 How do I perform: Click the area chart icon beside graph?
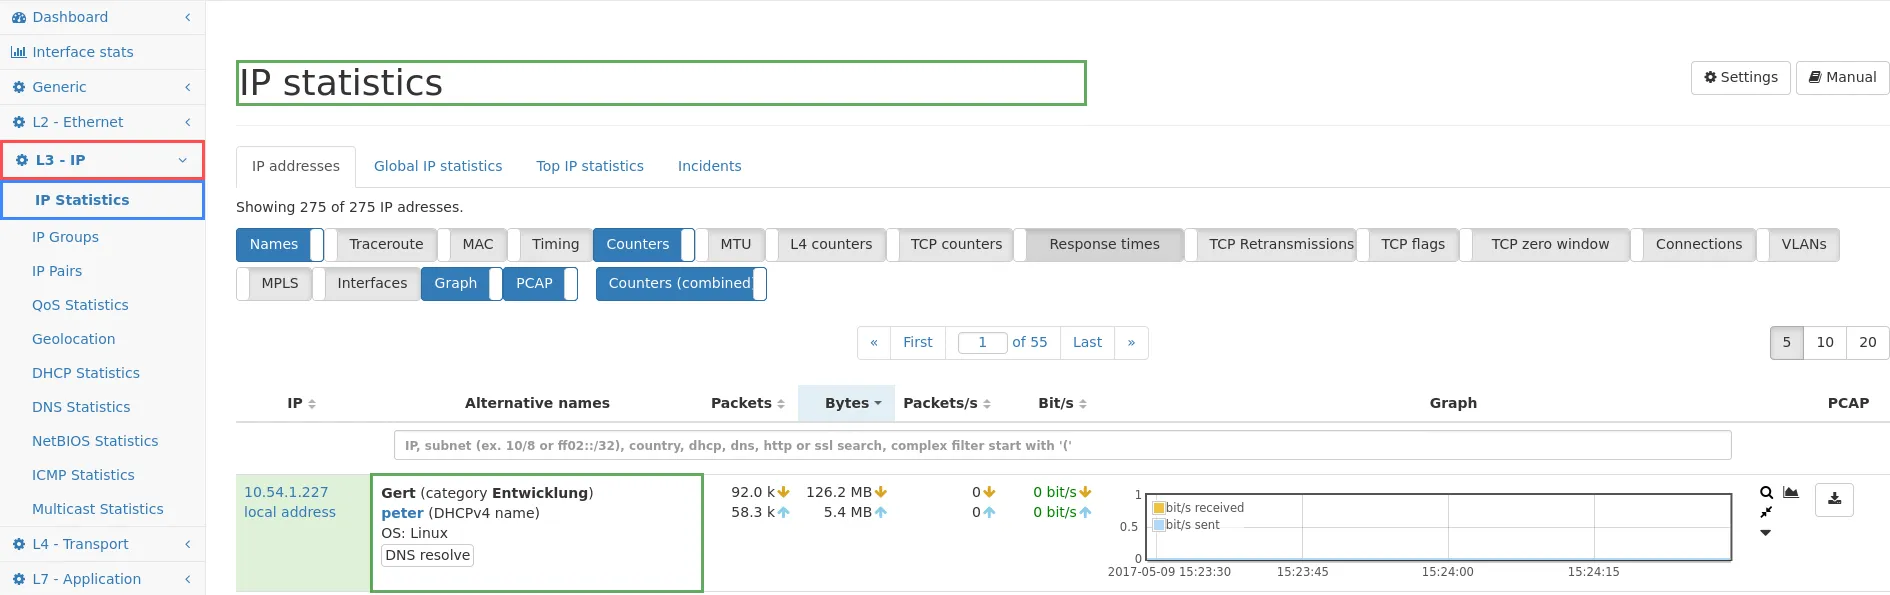point(1791,492)
